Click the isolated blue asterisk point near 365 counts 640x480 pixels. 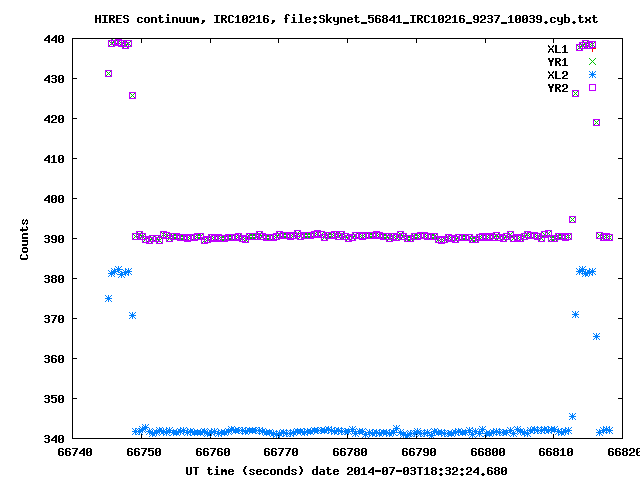596,336
